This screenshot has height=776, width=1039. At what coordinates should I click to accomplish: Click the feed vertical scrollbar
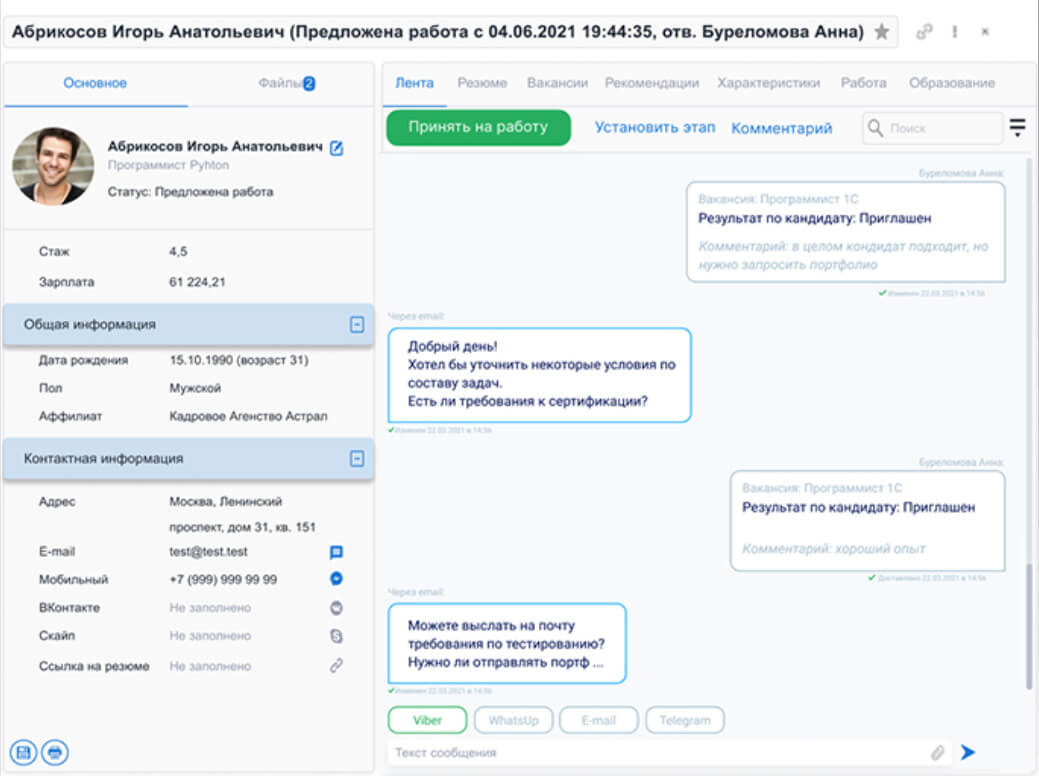(x=1029, y=626)
